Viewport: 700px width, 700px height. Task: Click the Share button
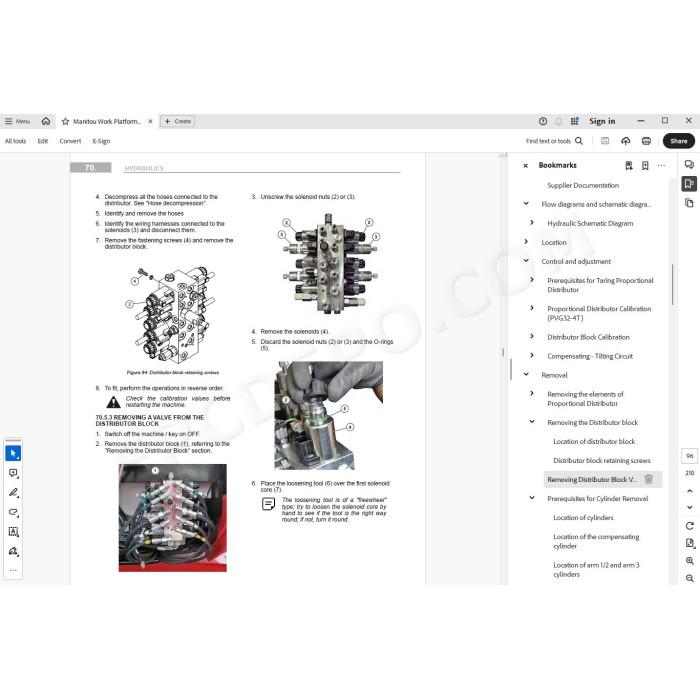[x=679, y=141]
